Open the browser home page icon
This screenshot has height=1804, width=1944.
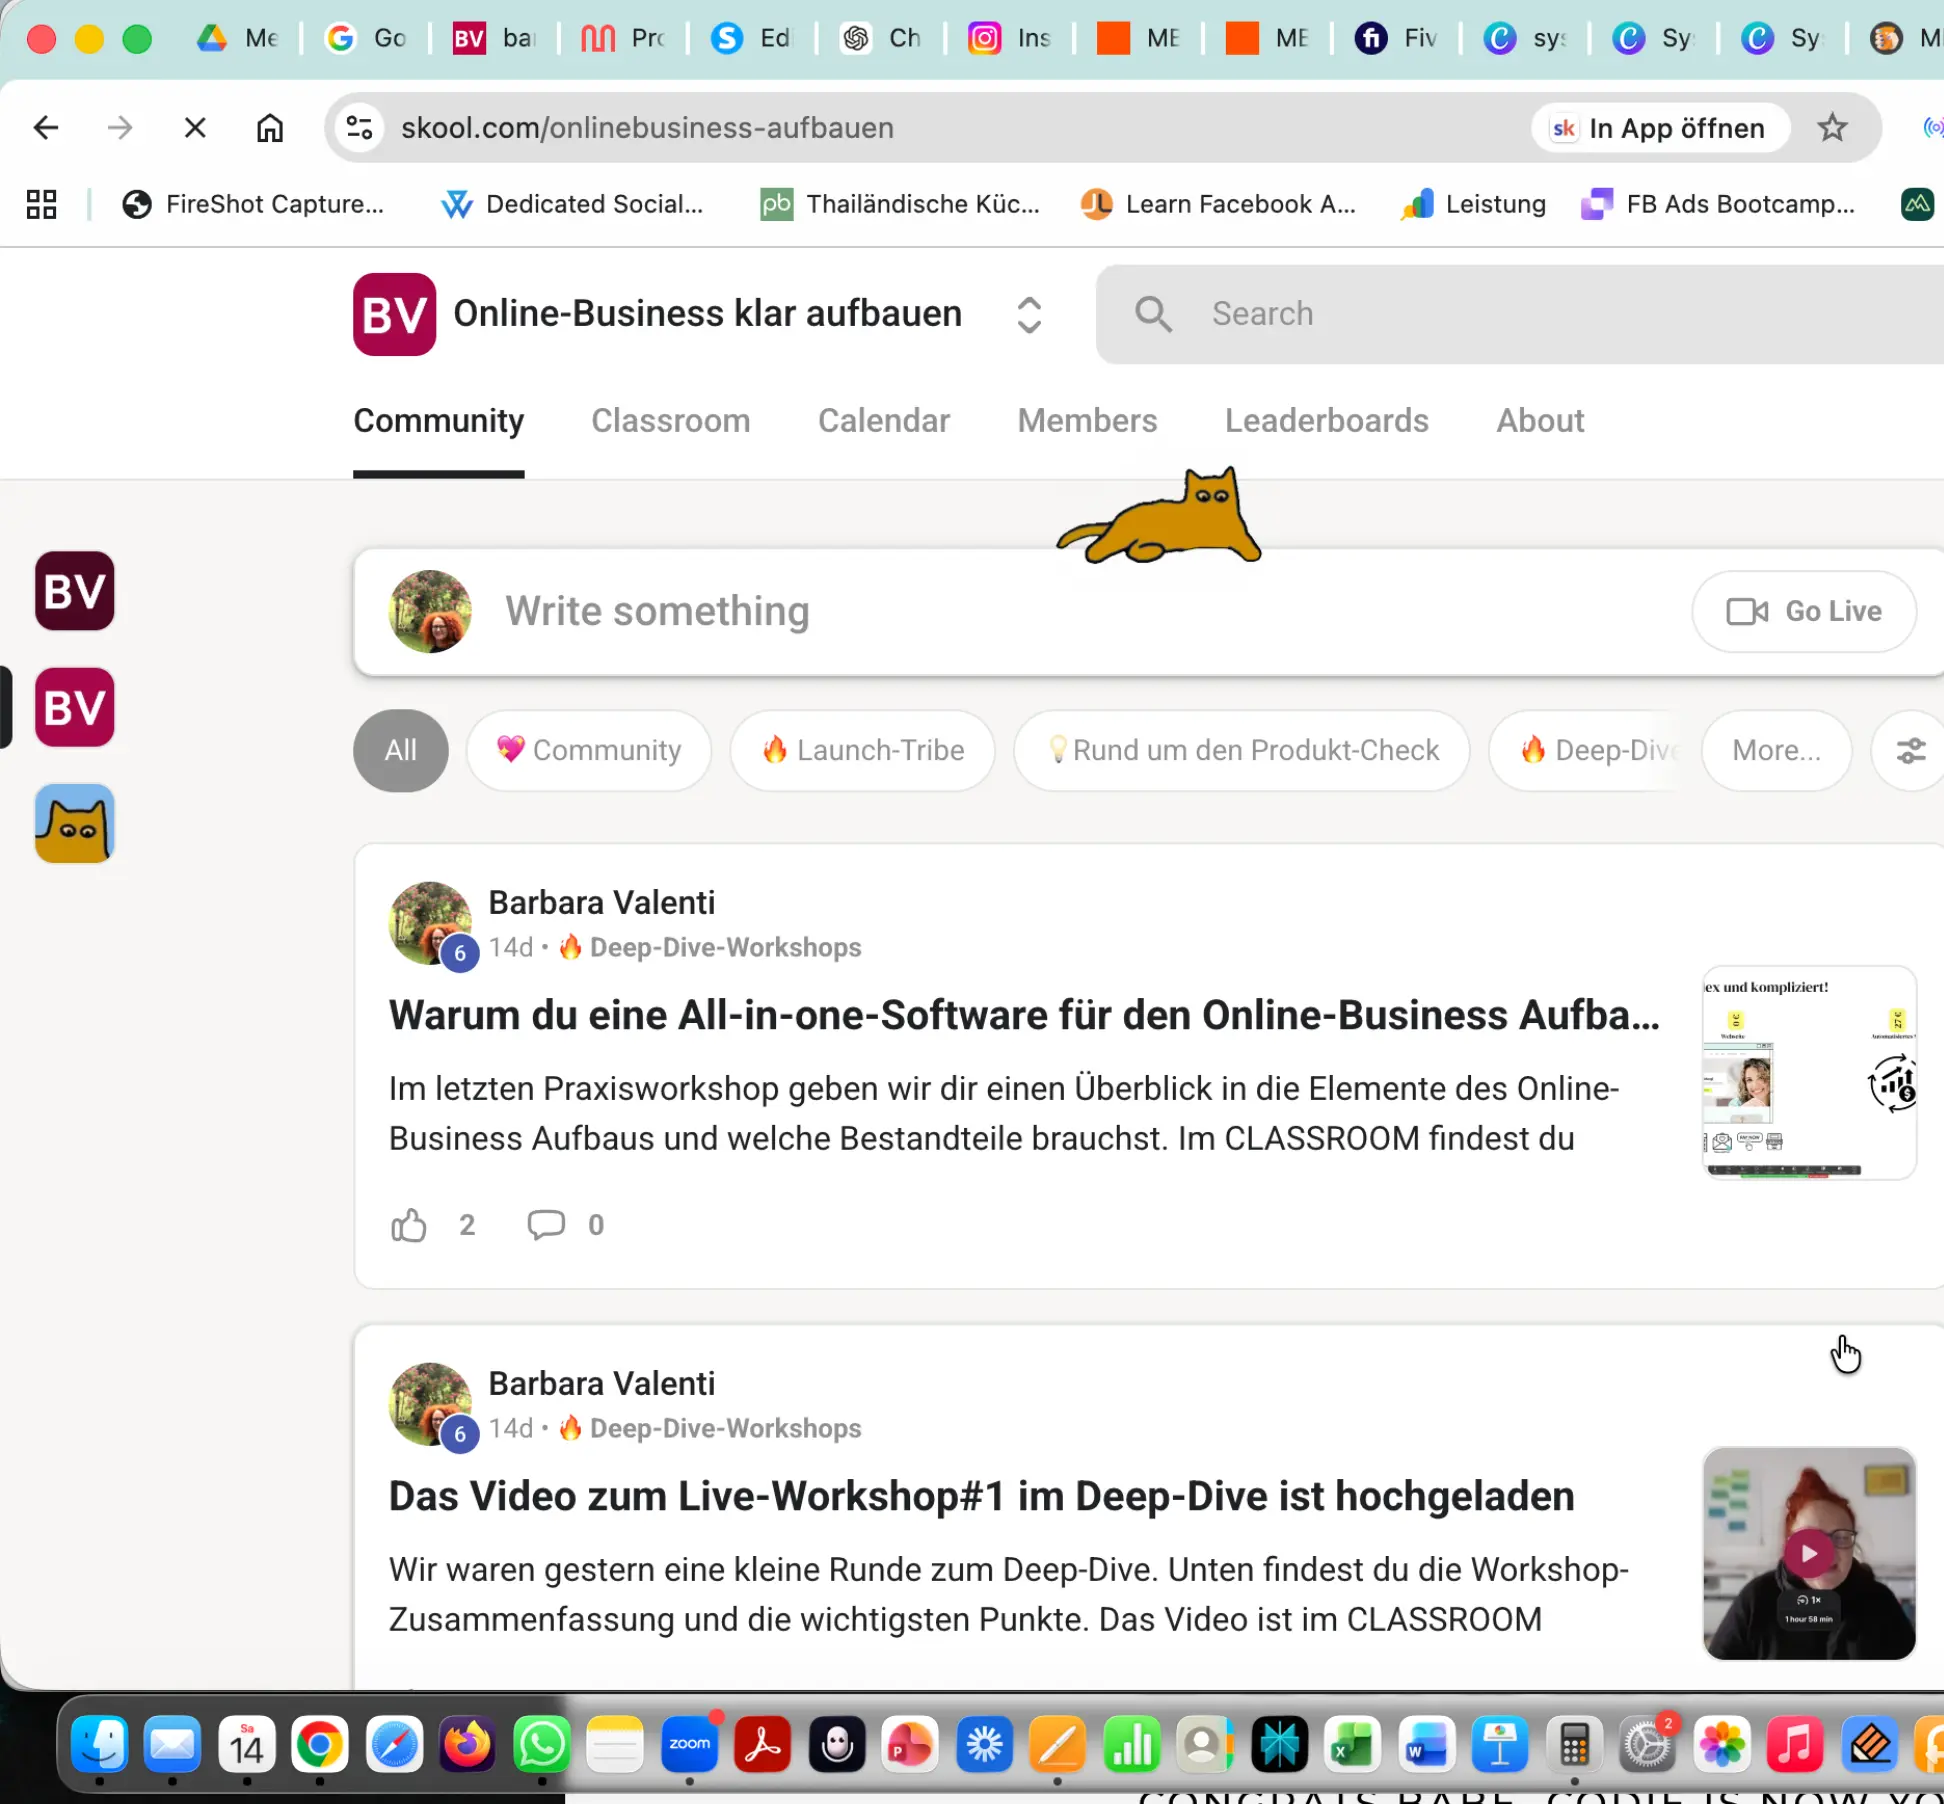click(x=270, y=128)
